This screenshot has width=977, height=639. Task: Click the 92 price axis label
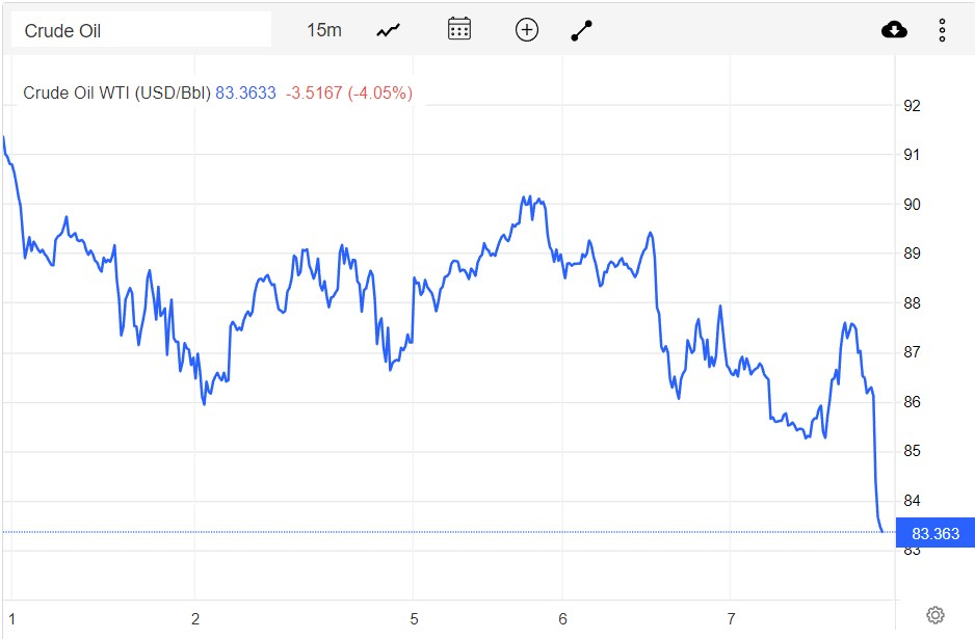point(912,105)
